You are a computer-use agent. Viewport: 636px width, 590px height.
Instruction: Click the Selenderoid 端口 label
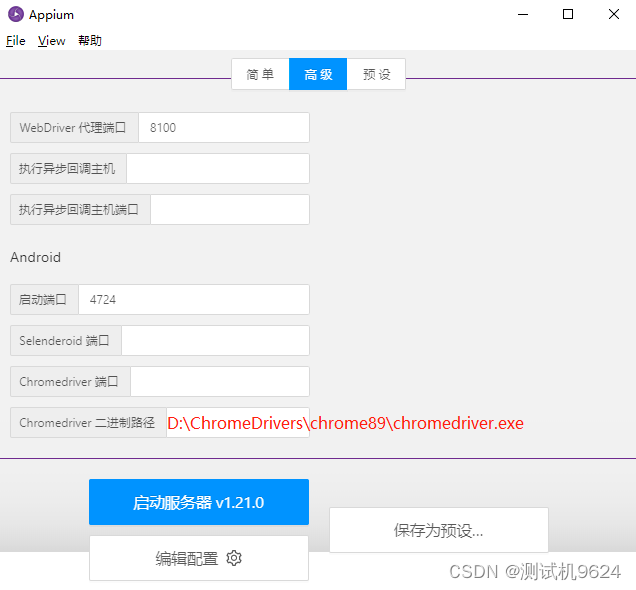(64, 341)
